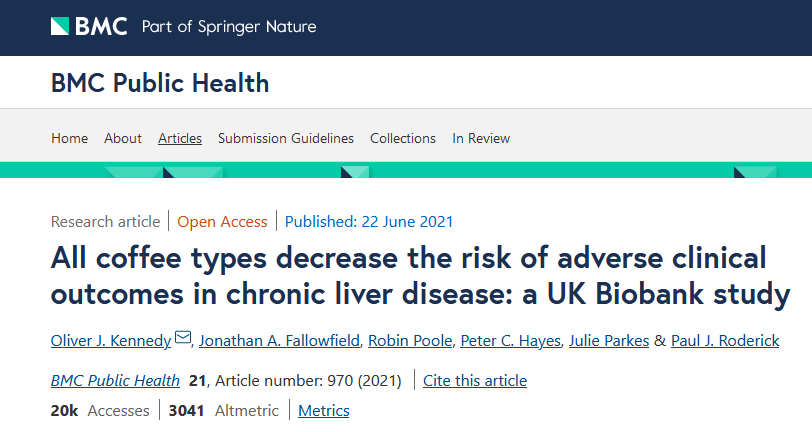812x432 pixels.
Task: Open author Jonathan A. Fallowfield's details
Action: [278, 341]
